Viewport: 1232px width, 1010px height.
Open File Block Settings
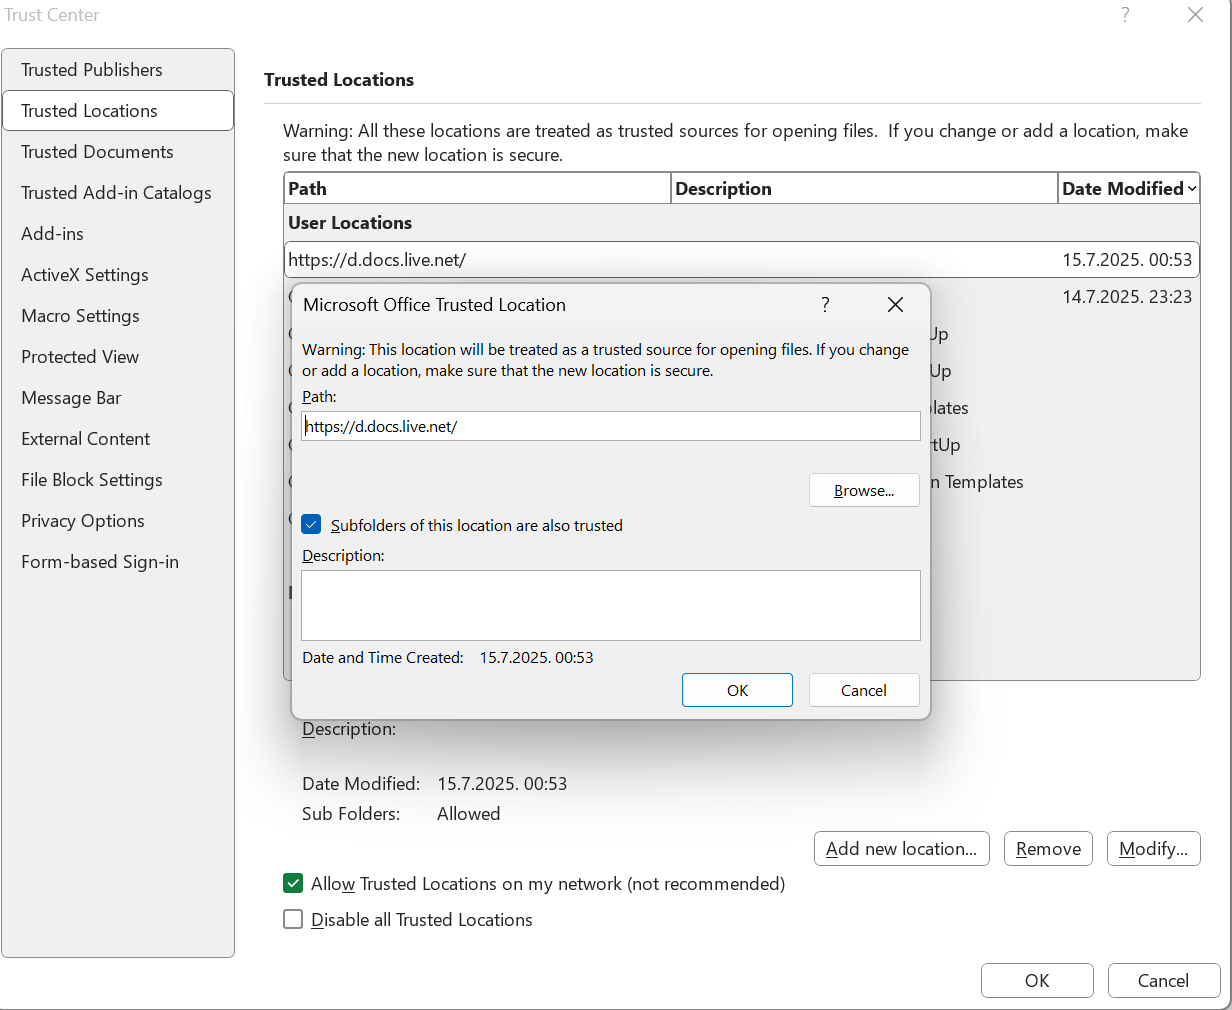pyautogui.click(x=91, y=479)
